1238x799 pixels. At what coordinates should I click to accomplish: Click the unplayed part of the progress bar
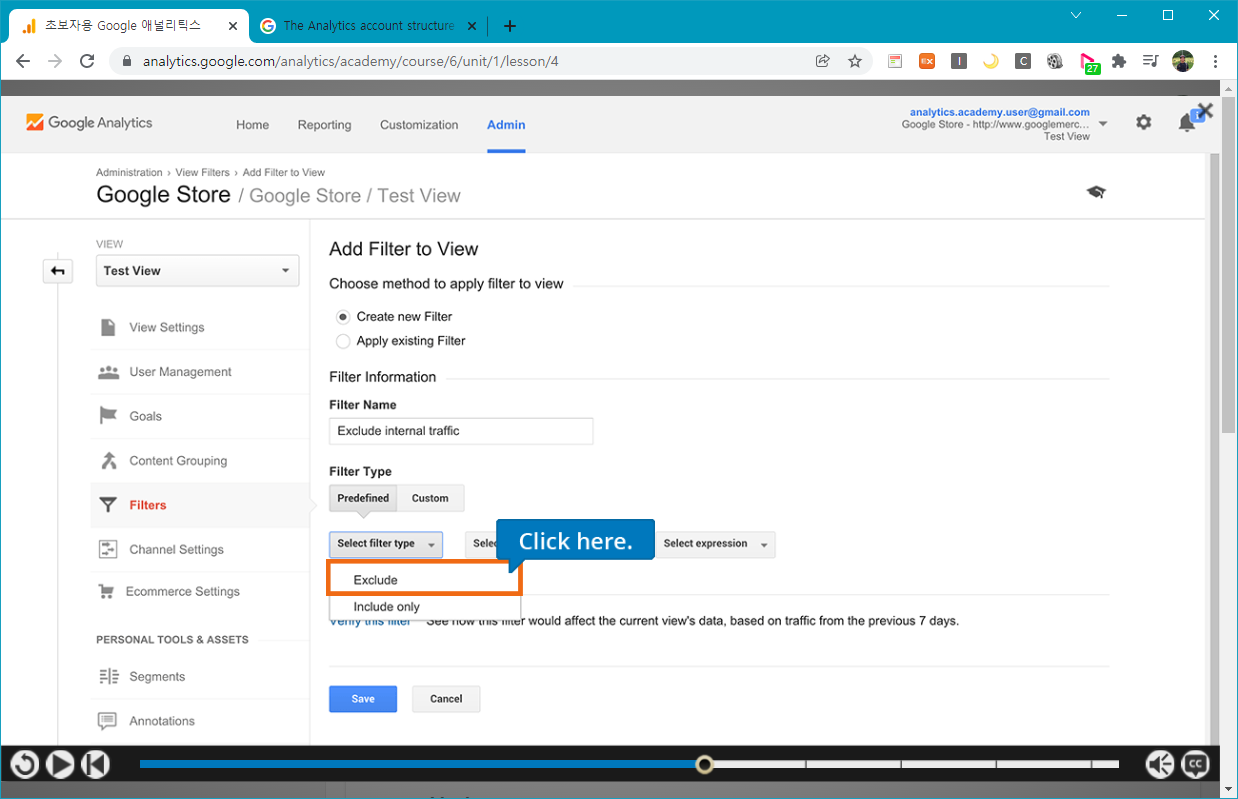917,765
